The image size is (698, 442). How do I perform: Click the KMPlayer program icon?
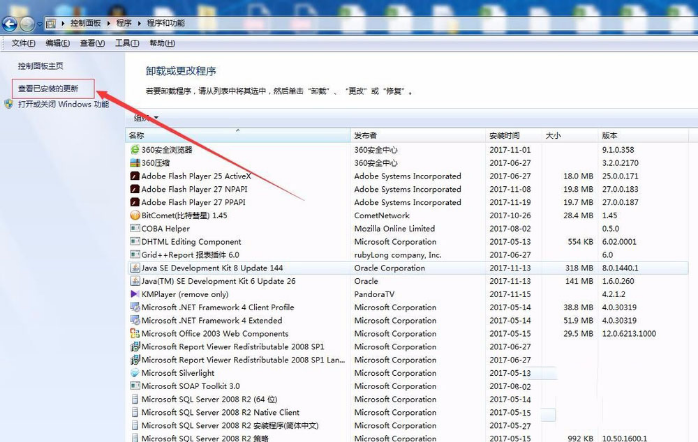(x=135, y=294)
